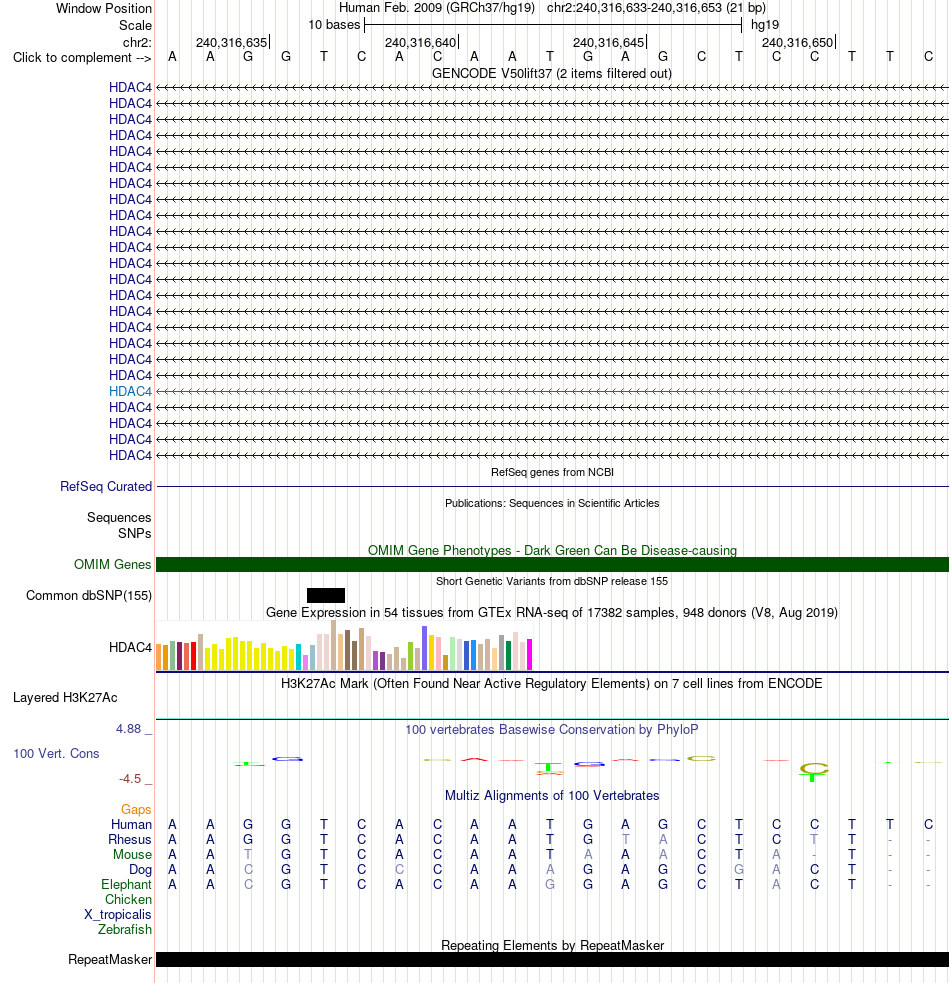Click the chr2: base position label

tap(137, 43)
